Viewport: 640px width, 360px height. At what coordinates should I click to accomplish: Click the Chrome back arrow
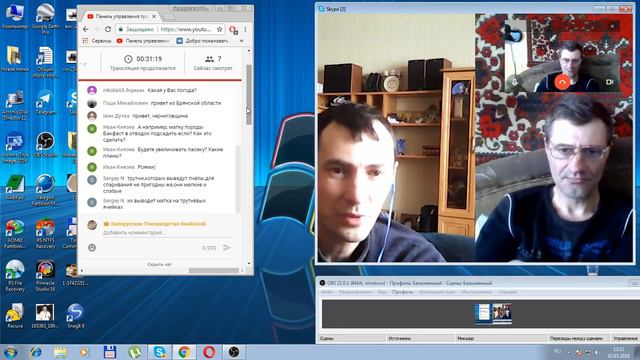coord(85,29)
